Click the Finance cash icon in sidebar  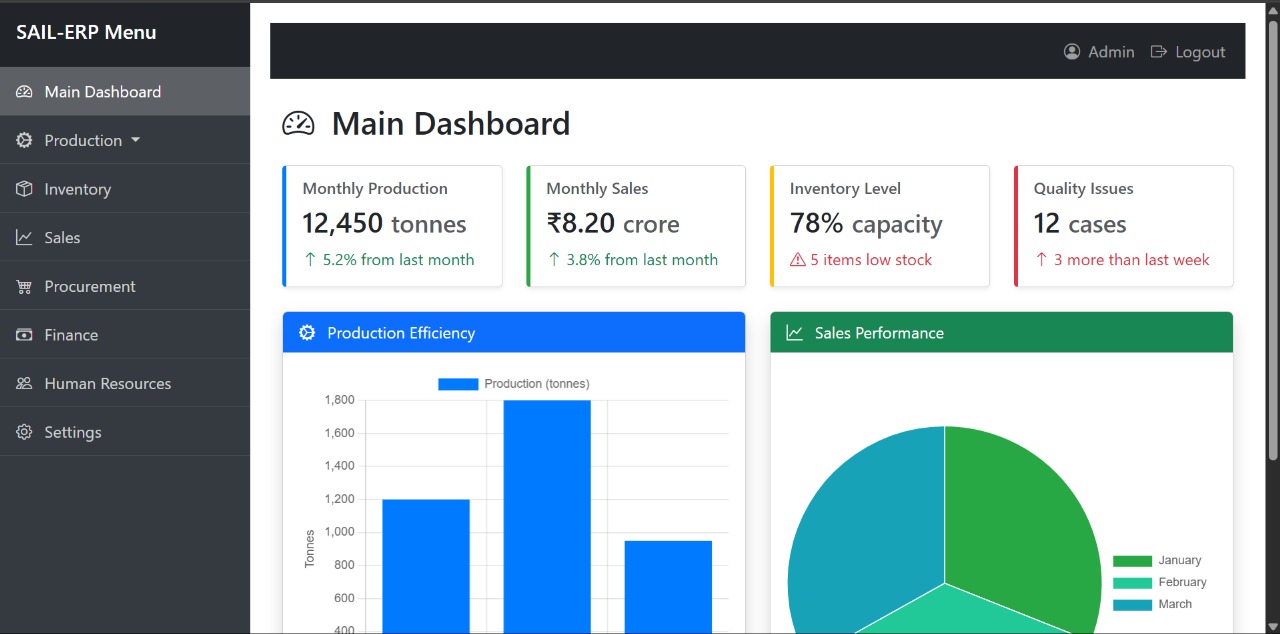pyautogui.click(x=24, y=335)
